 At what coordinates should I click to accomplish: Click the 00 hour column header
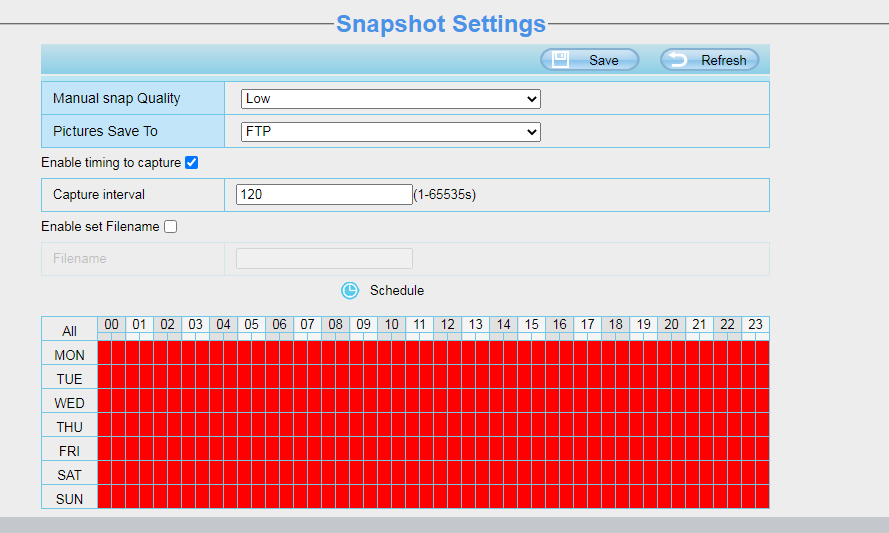click(x=112, y=325)
